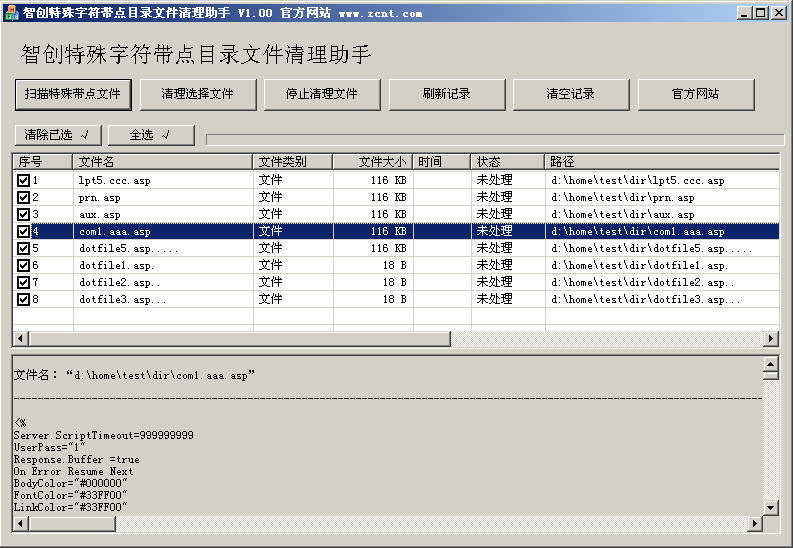Click BodyColor="#000000" line in preview

point(70,484)
